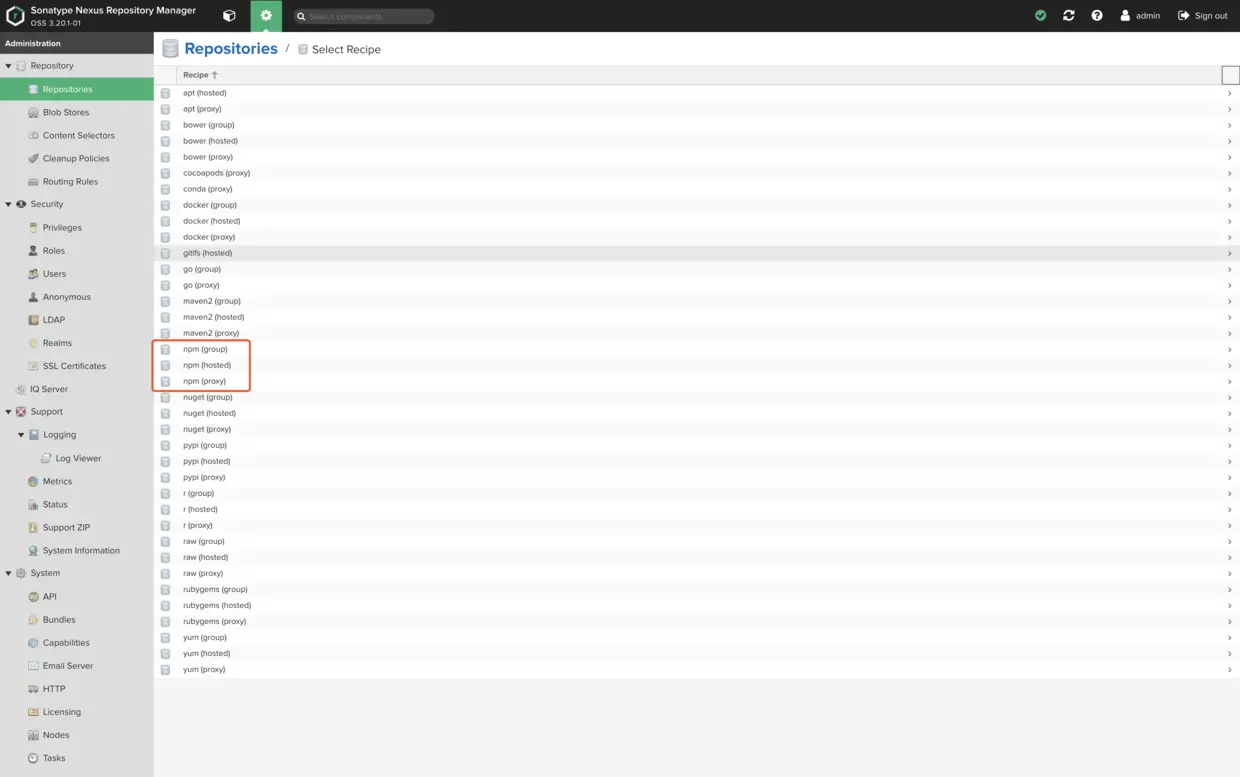
Task: Select the apt (hosted) recipe
Action: click(x=697, y=93)
